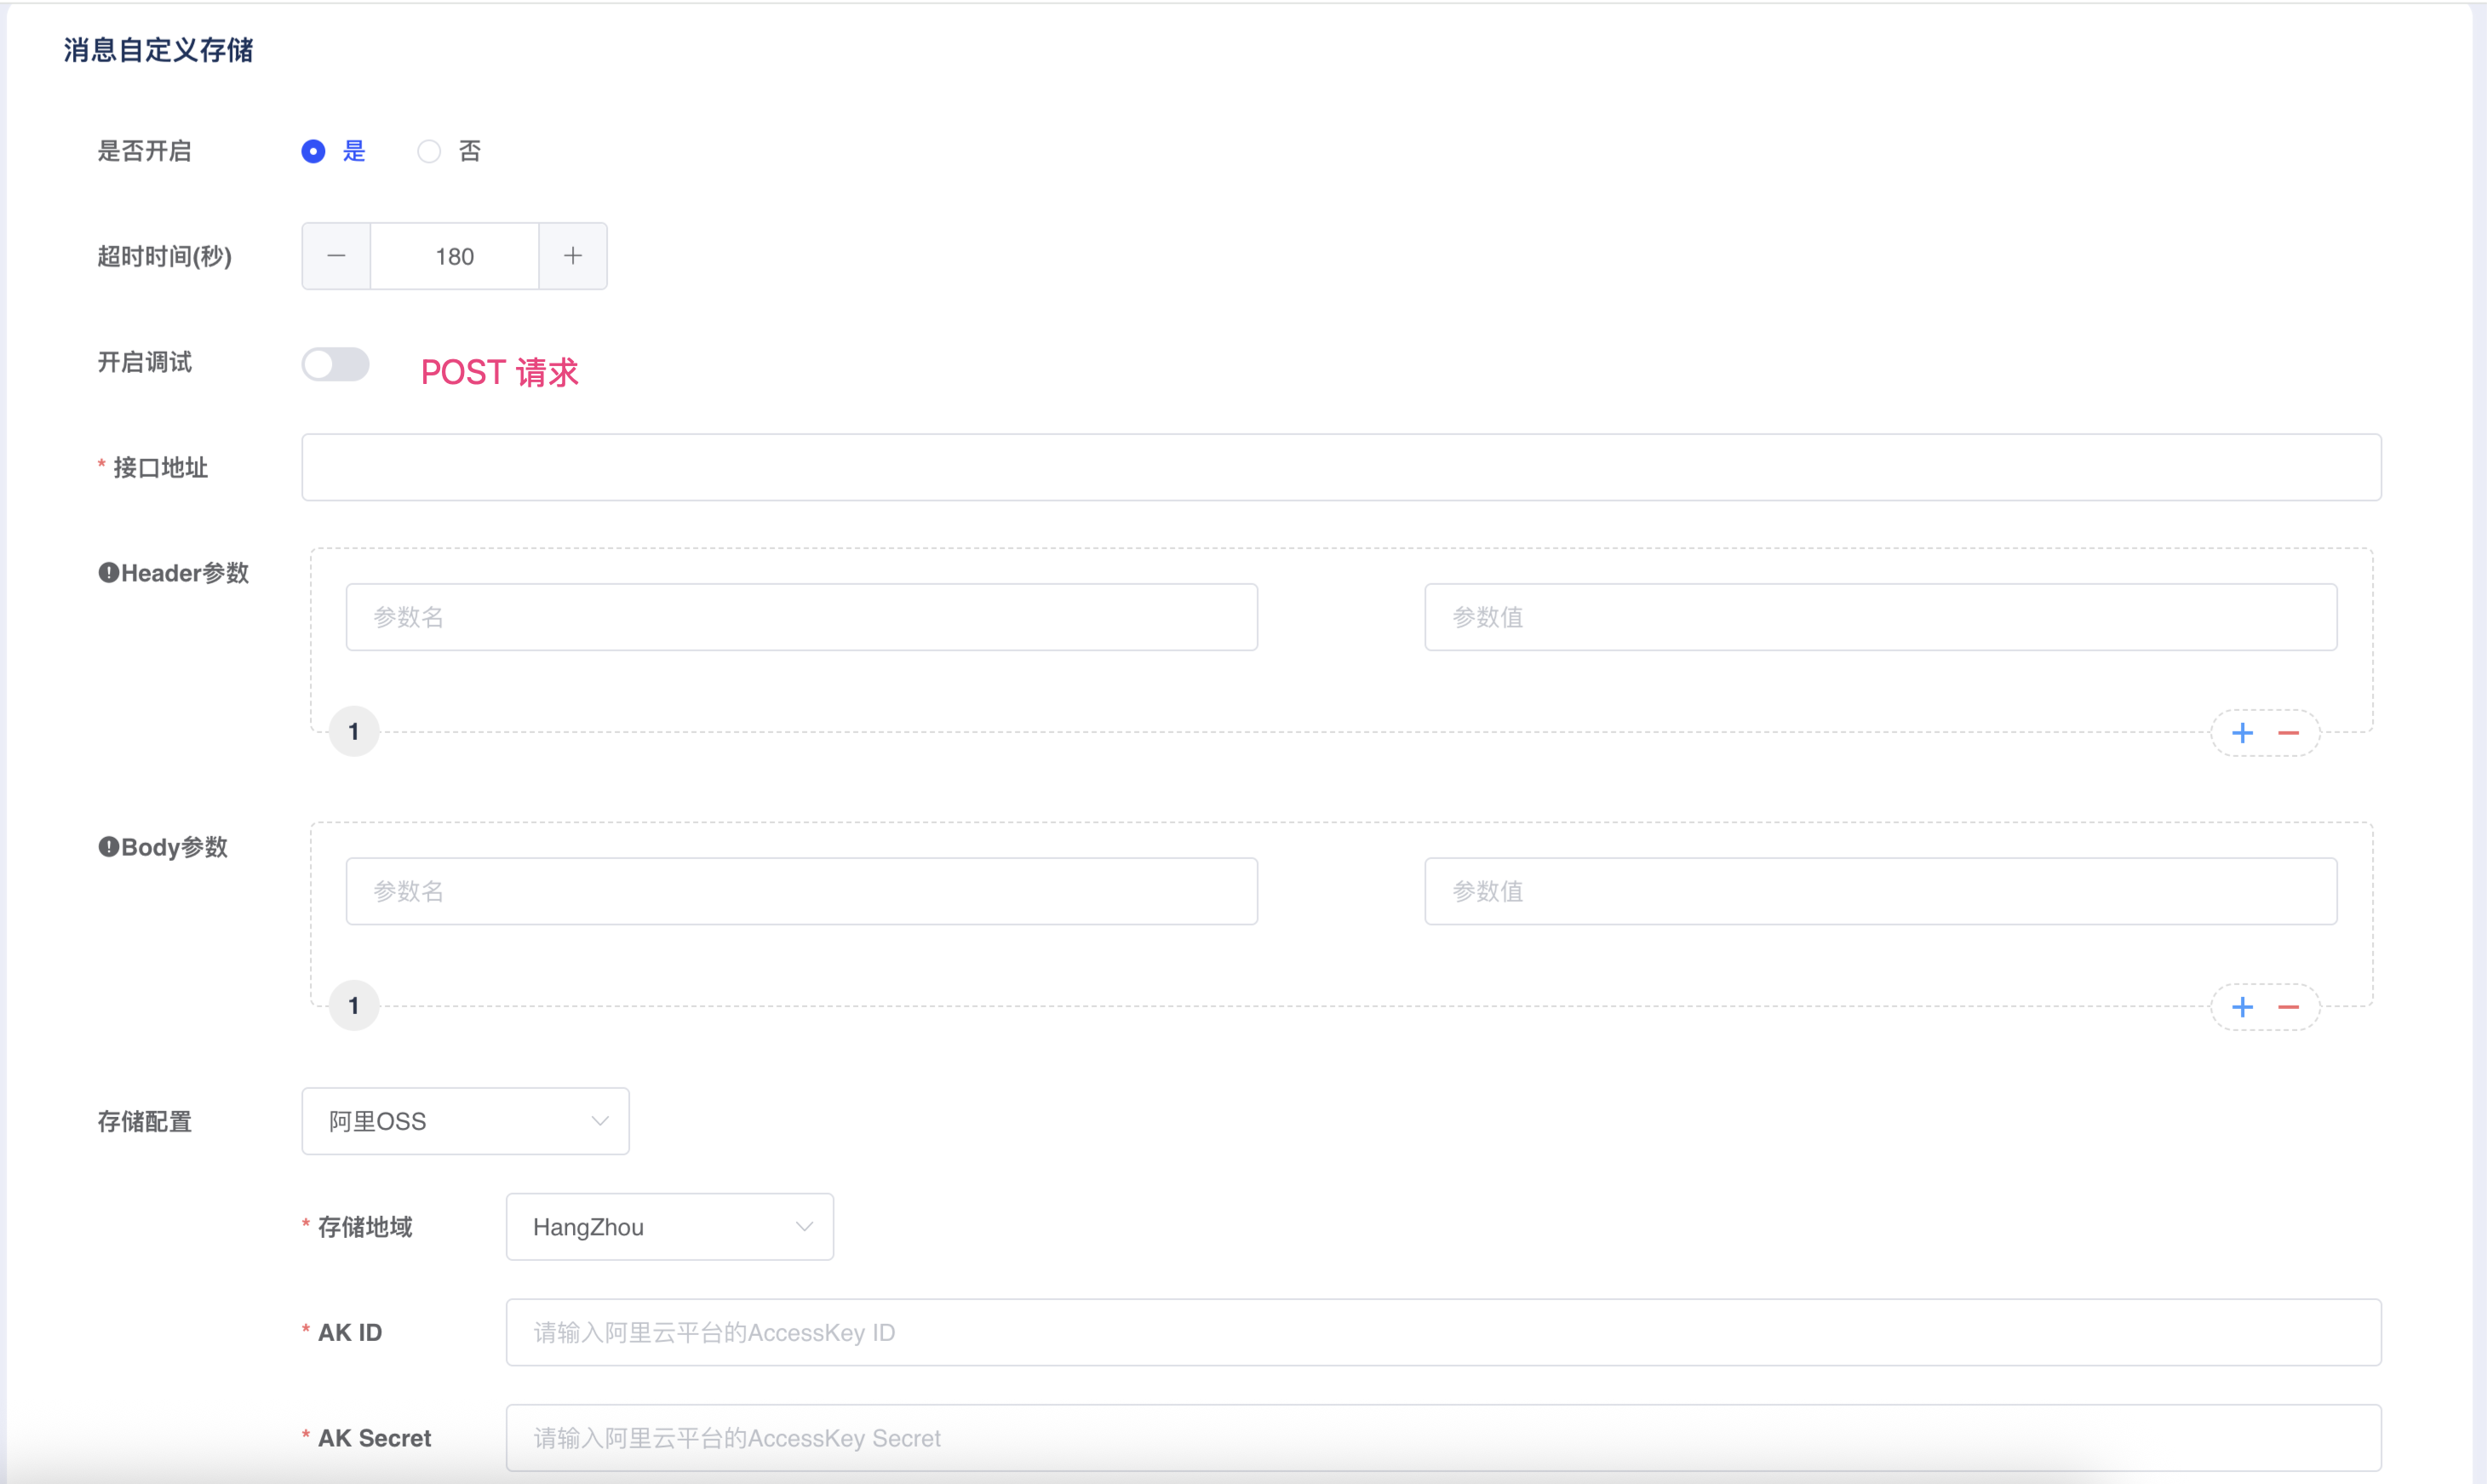Increase the 超时时间 value with the plus button

(x=573, y=256)
